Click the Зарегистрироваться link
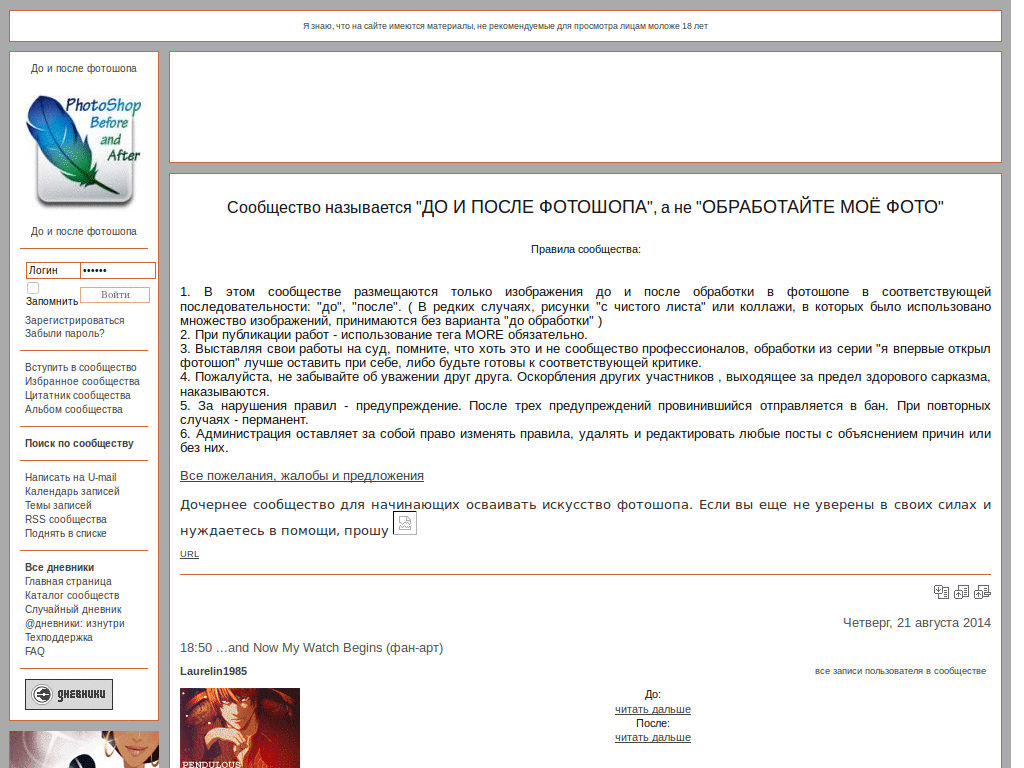Screen dimensions: 1024x768 pos(74,320)
